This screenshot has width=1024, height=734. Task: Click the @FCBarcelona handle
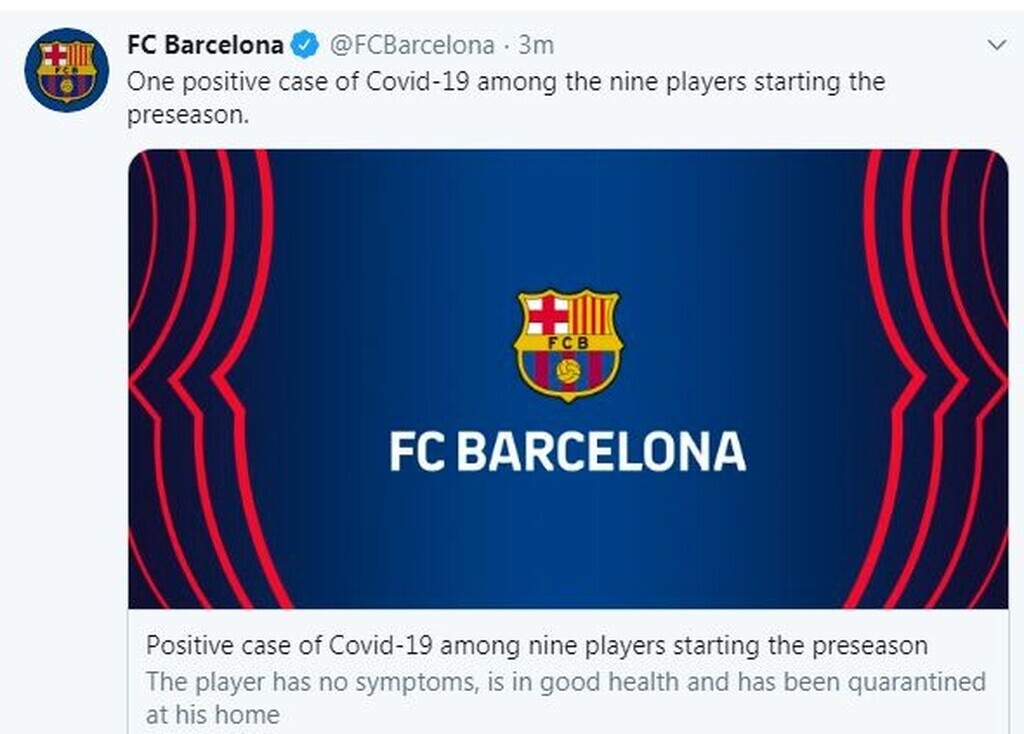(412, 45)
